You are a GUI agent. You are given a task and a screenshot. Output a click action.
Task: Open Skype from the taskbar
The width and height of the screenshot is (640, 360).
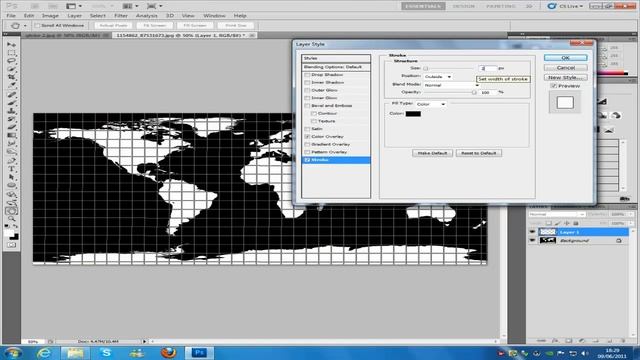106,352
